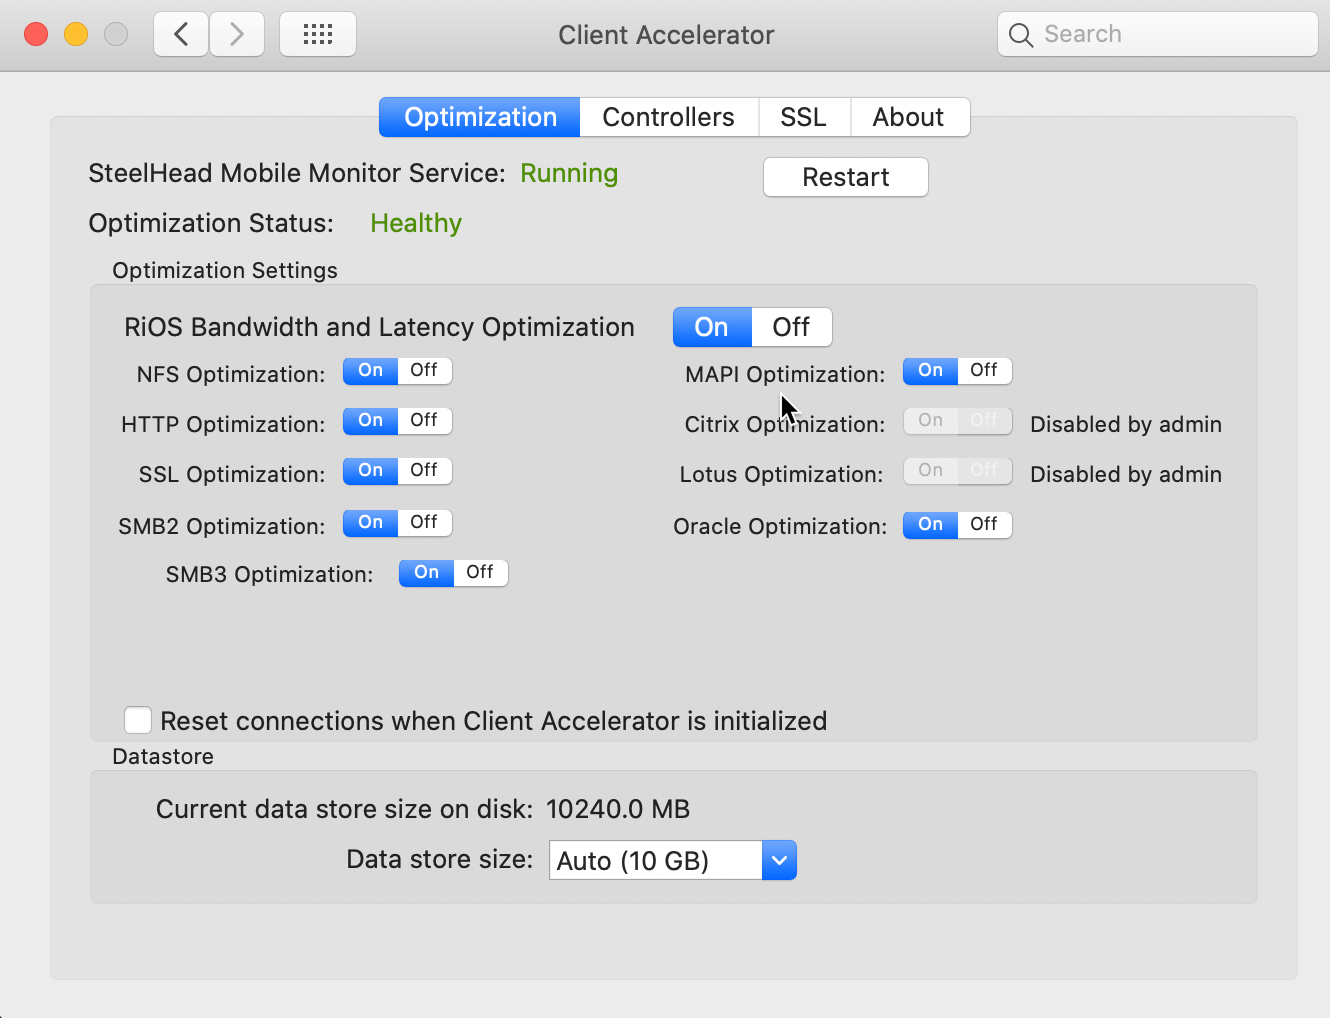Select On for SSL Optimization
This screenshot has height=1018, width=1330.
coord(371,470)
